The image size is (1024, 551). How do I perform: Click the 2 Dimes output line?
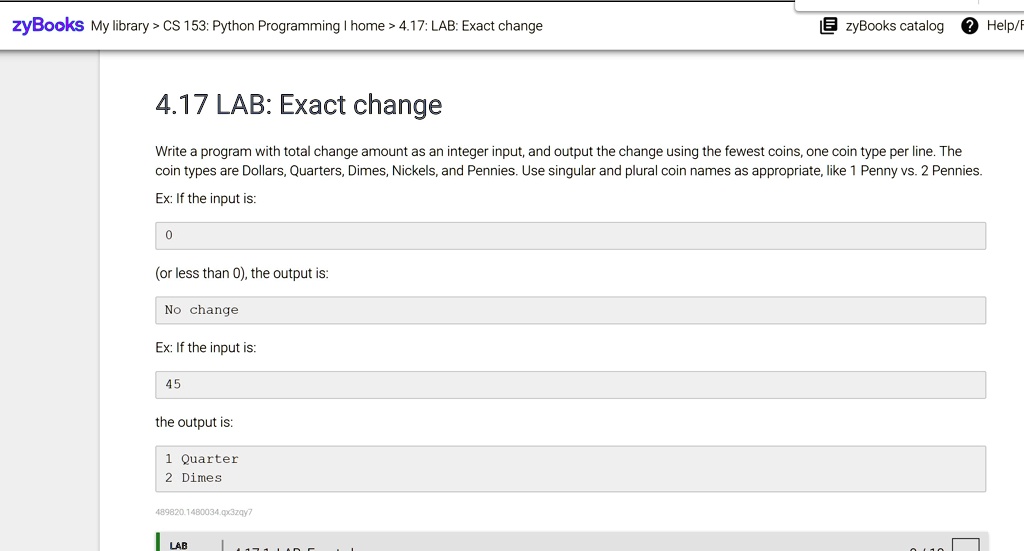pos(194,478)
